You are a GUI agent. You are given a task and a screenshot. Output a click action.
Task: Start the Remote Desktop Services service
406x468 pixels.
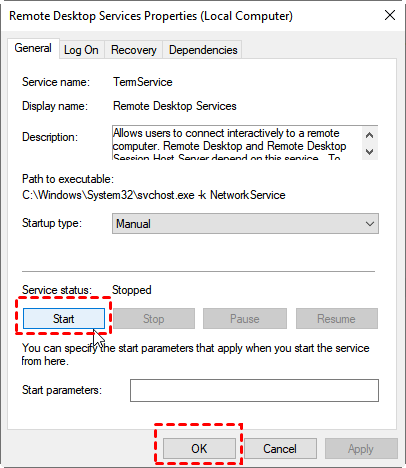[64, 319]
